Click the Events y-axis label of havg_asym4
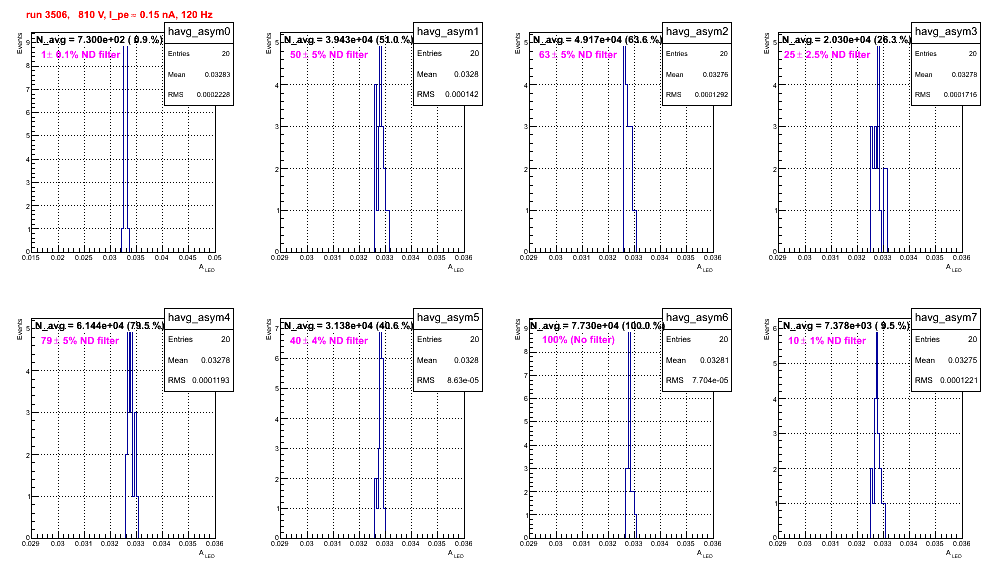The height and width of the screenshot is (572, 996). coord(20,329)
